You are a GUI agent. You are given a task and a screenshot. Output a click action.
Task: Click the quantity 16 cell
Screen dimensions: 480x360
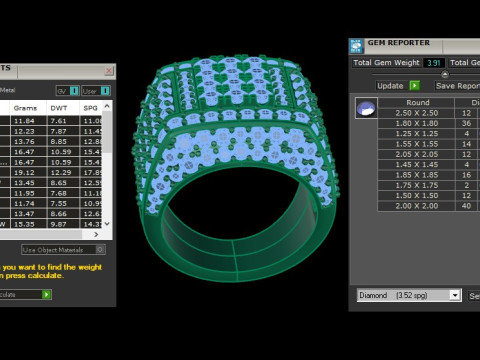pos(466,175)
